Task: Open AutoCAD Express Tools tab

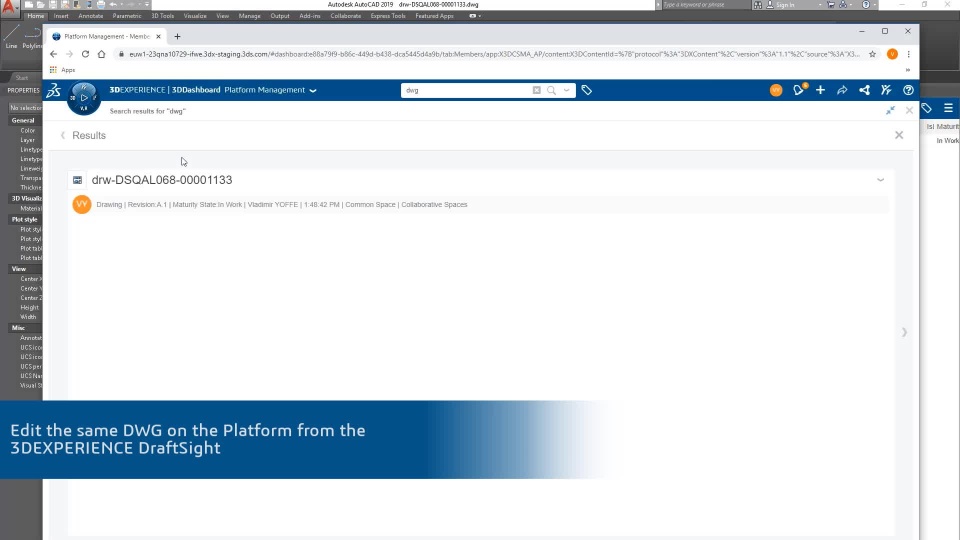Action: [388, 16]
